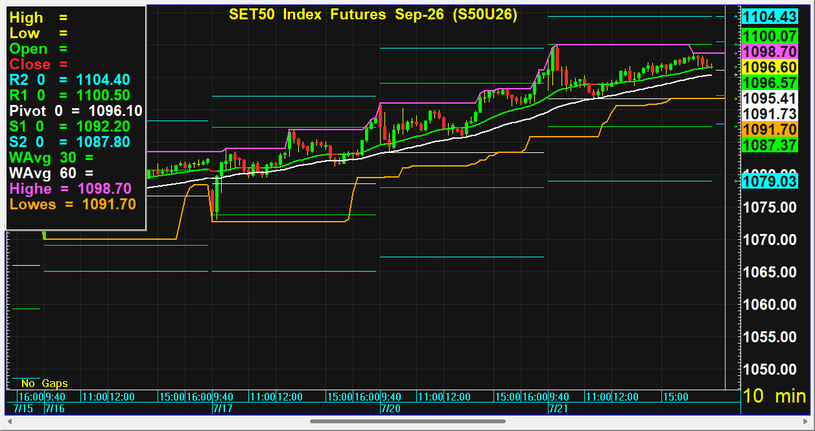Click the yellow 1096.60 price tag
The width and height of the screenshot is (815, 431).
(770, 67)
